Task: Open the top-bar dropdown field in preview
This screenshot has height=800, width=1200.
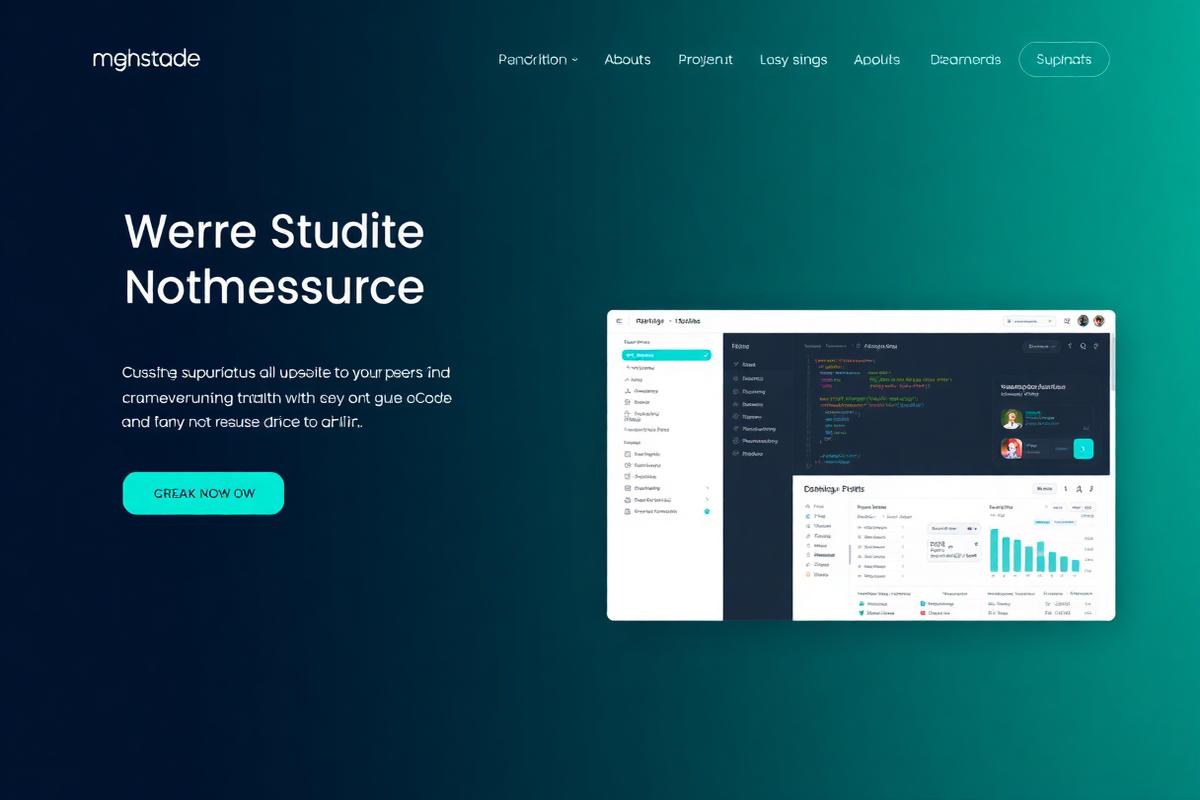Action: tap(1029, 322)
